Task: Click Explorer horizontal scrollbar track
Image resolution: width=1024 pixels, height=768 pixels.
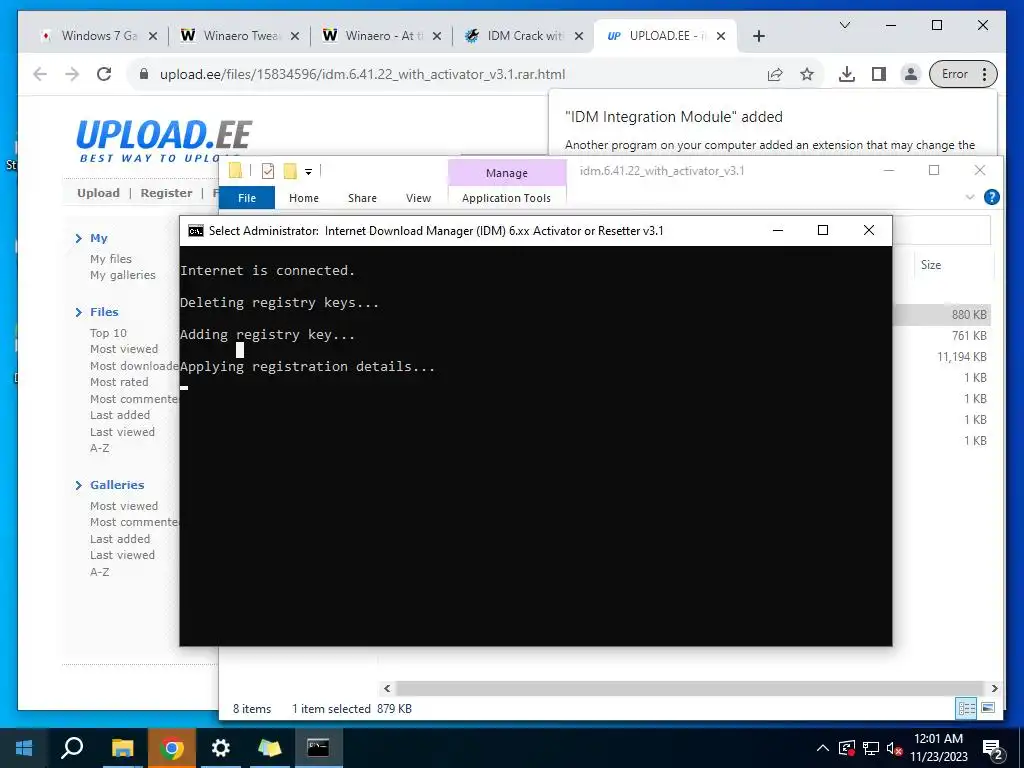Action: coord(690,688)
